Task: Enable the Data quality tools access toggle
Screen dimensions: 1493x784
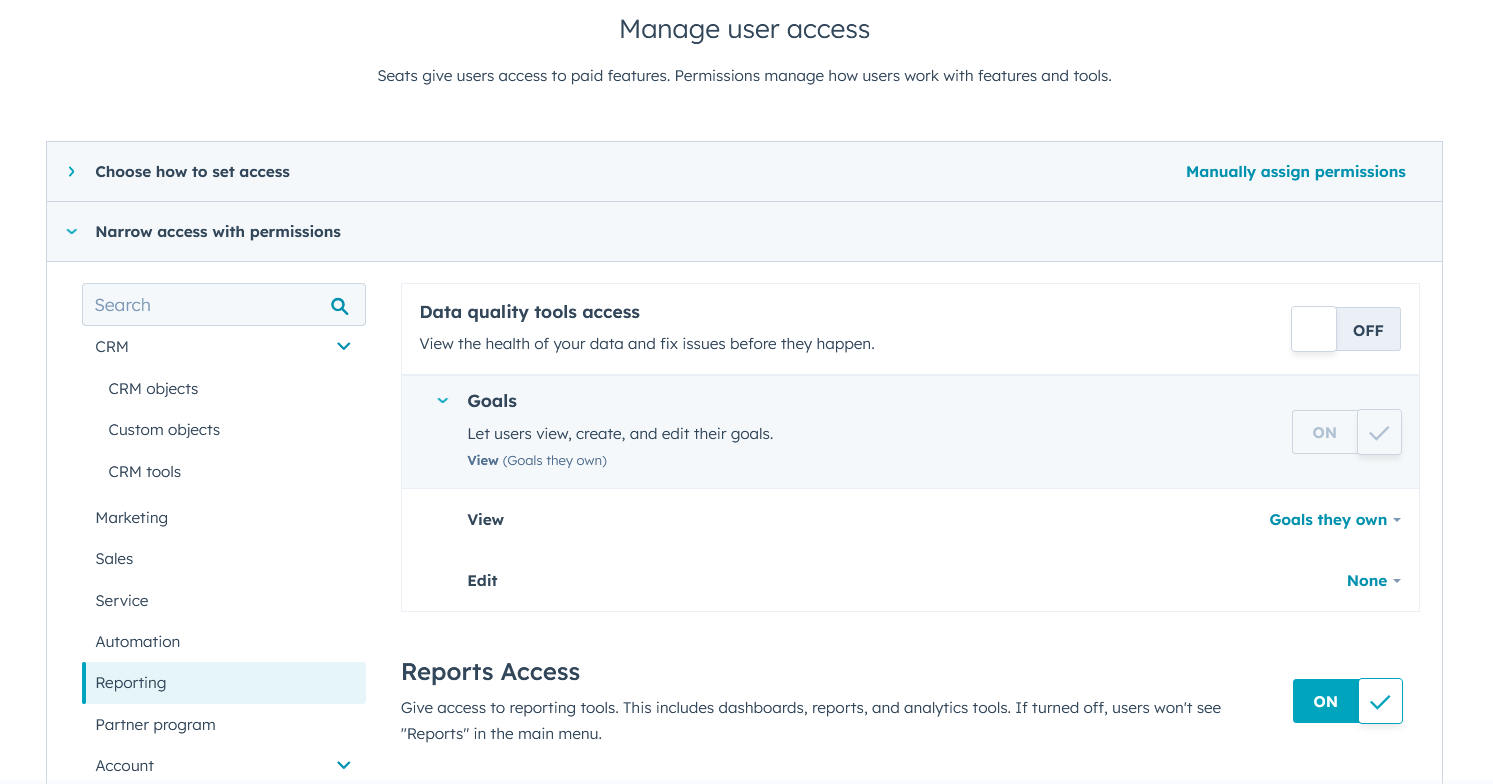Action: [x=1313, y=329]
